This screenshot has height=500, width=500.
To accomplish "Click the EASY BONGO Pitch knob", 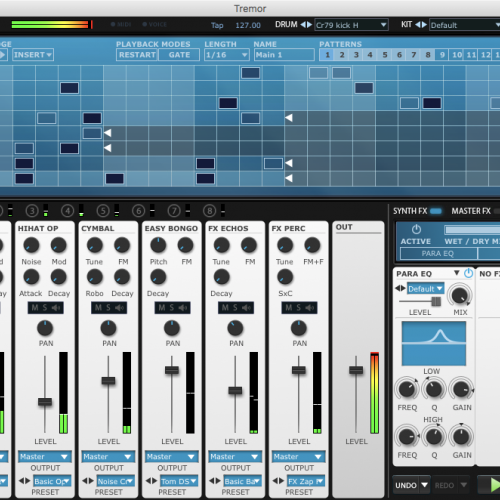I will (x=158, y=245).
